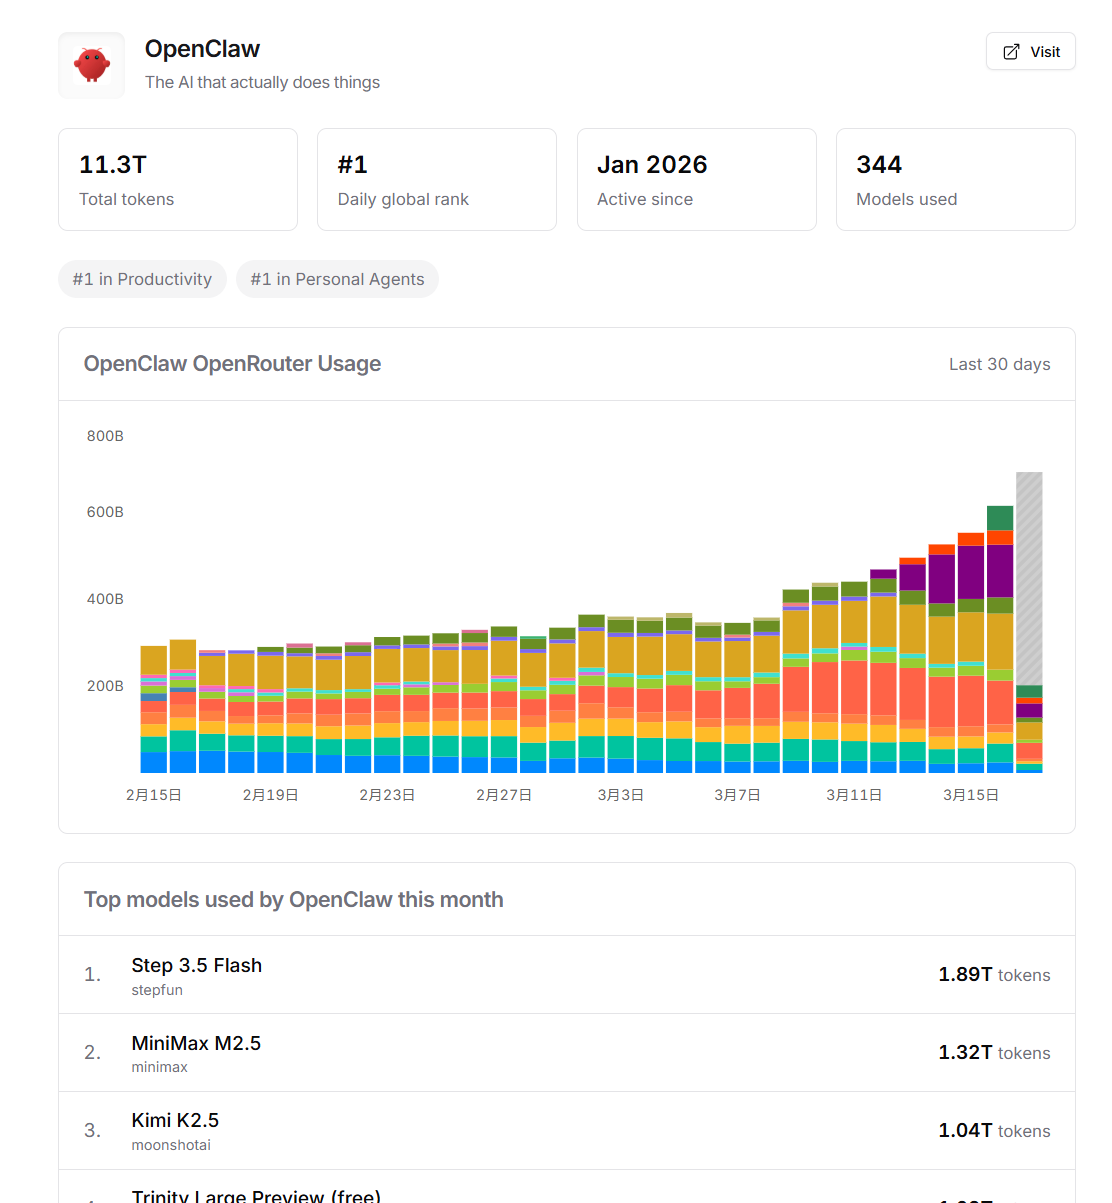Click large red segment of 3月11日 bar
Screen dimensions: 1112x1203
[x=854, y=687]
